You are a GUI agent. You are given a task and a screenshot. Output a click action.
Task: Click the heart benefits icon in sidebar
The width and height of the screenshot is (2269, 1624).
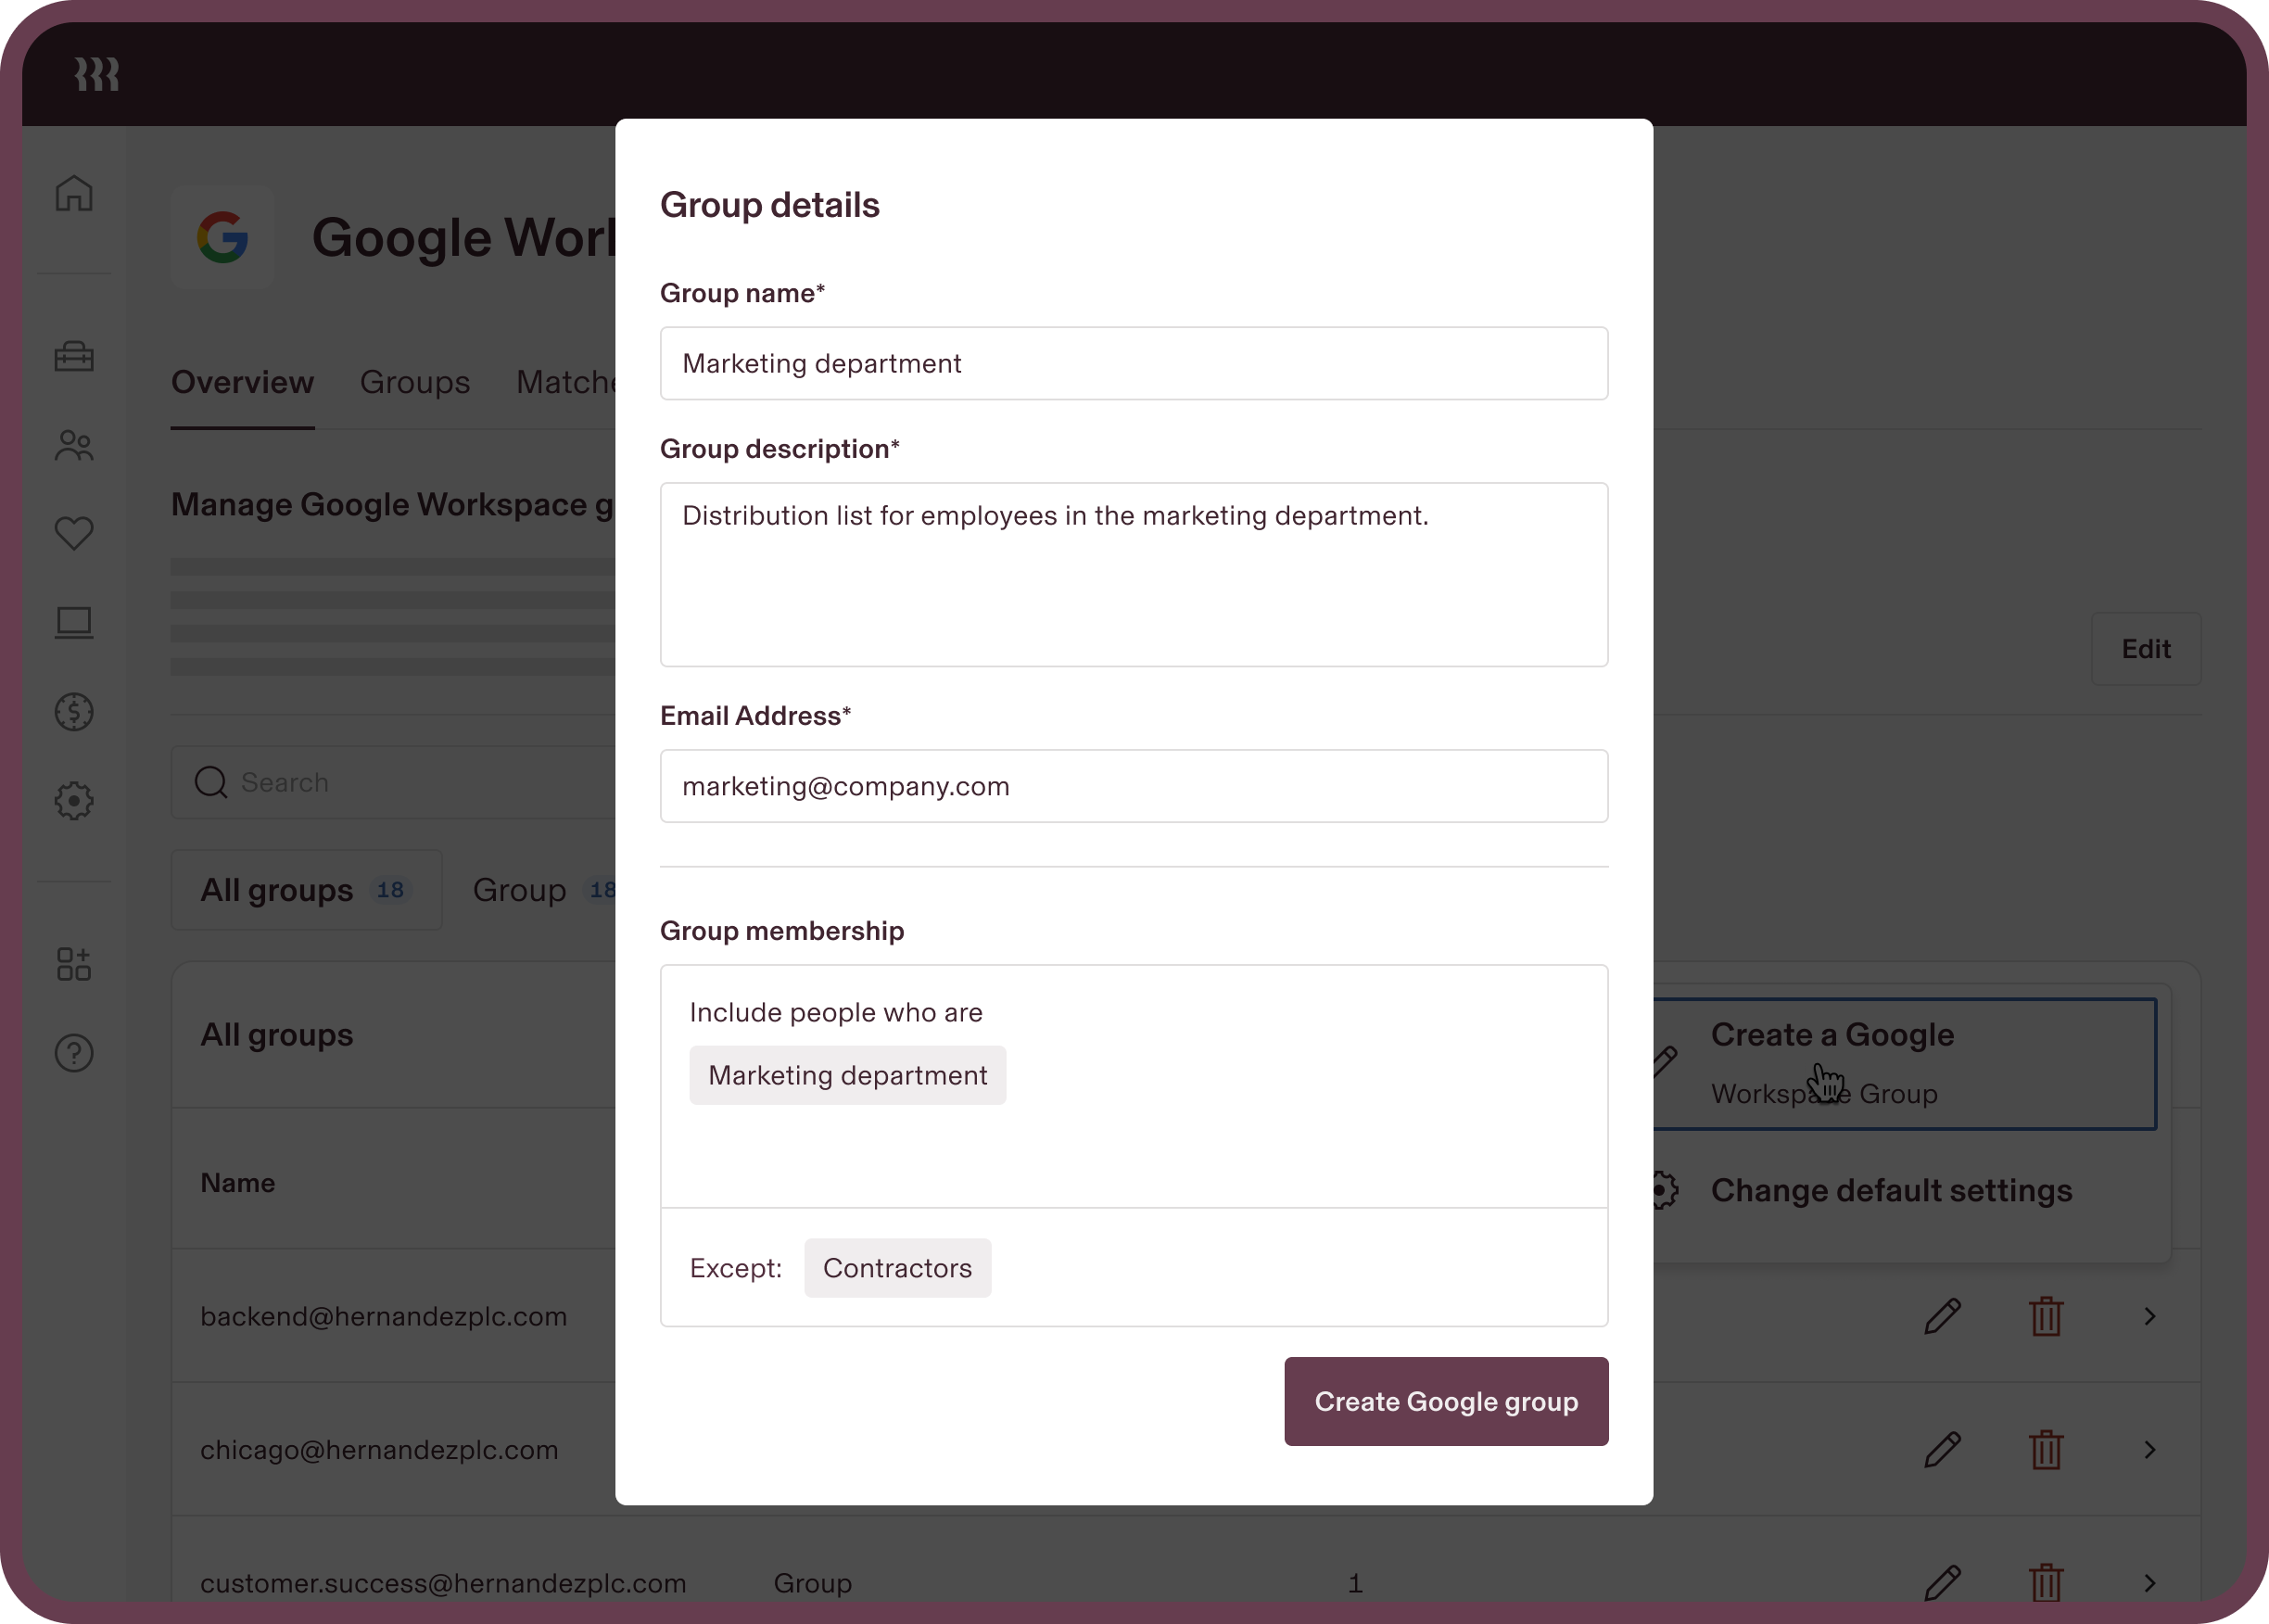pyautogui.click(x=74, y=533)
